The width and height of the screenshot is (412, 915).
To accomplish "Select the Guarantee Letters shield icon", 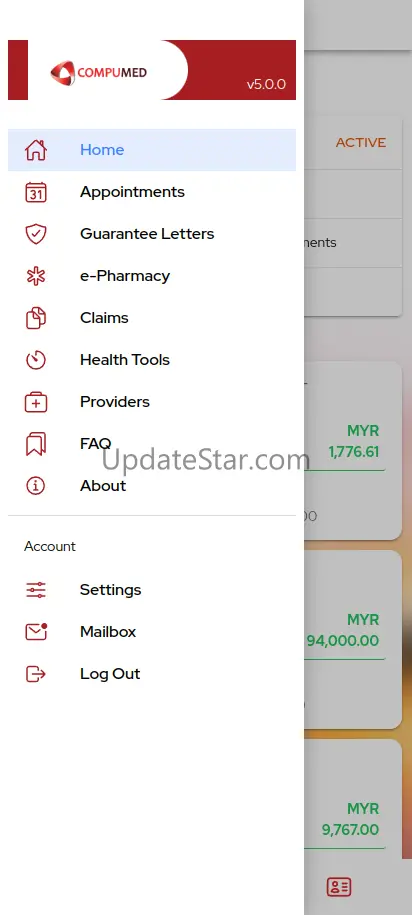I will [x=36, y=234].
